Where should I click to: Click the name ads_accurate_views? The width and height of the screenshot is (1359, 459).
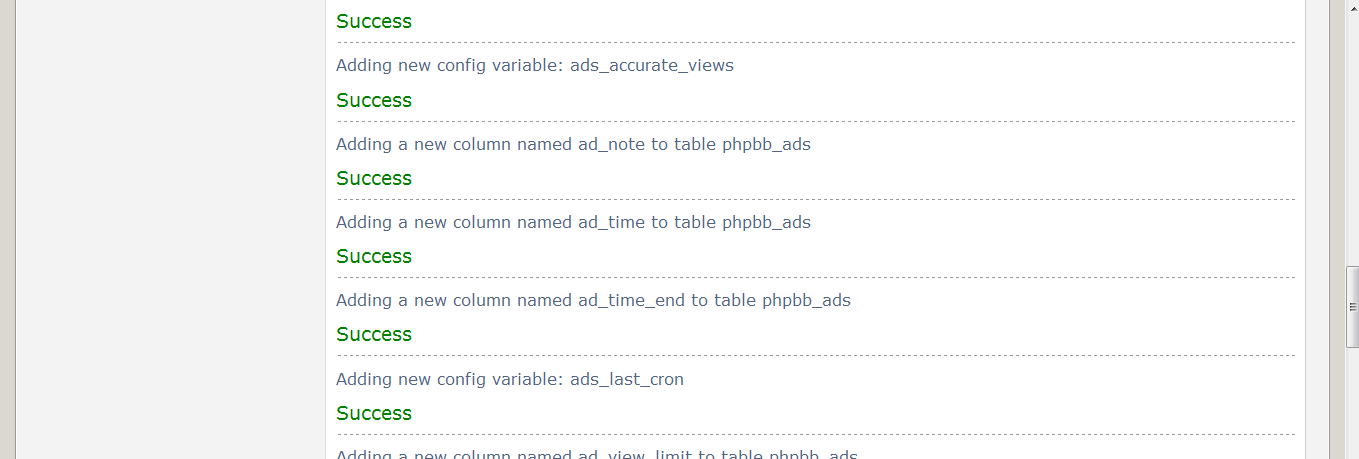coord(652,65)
